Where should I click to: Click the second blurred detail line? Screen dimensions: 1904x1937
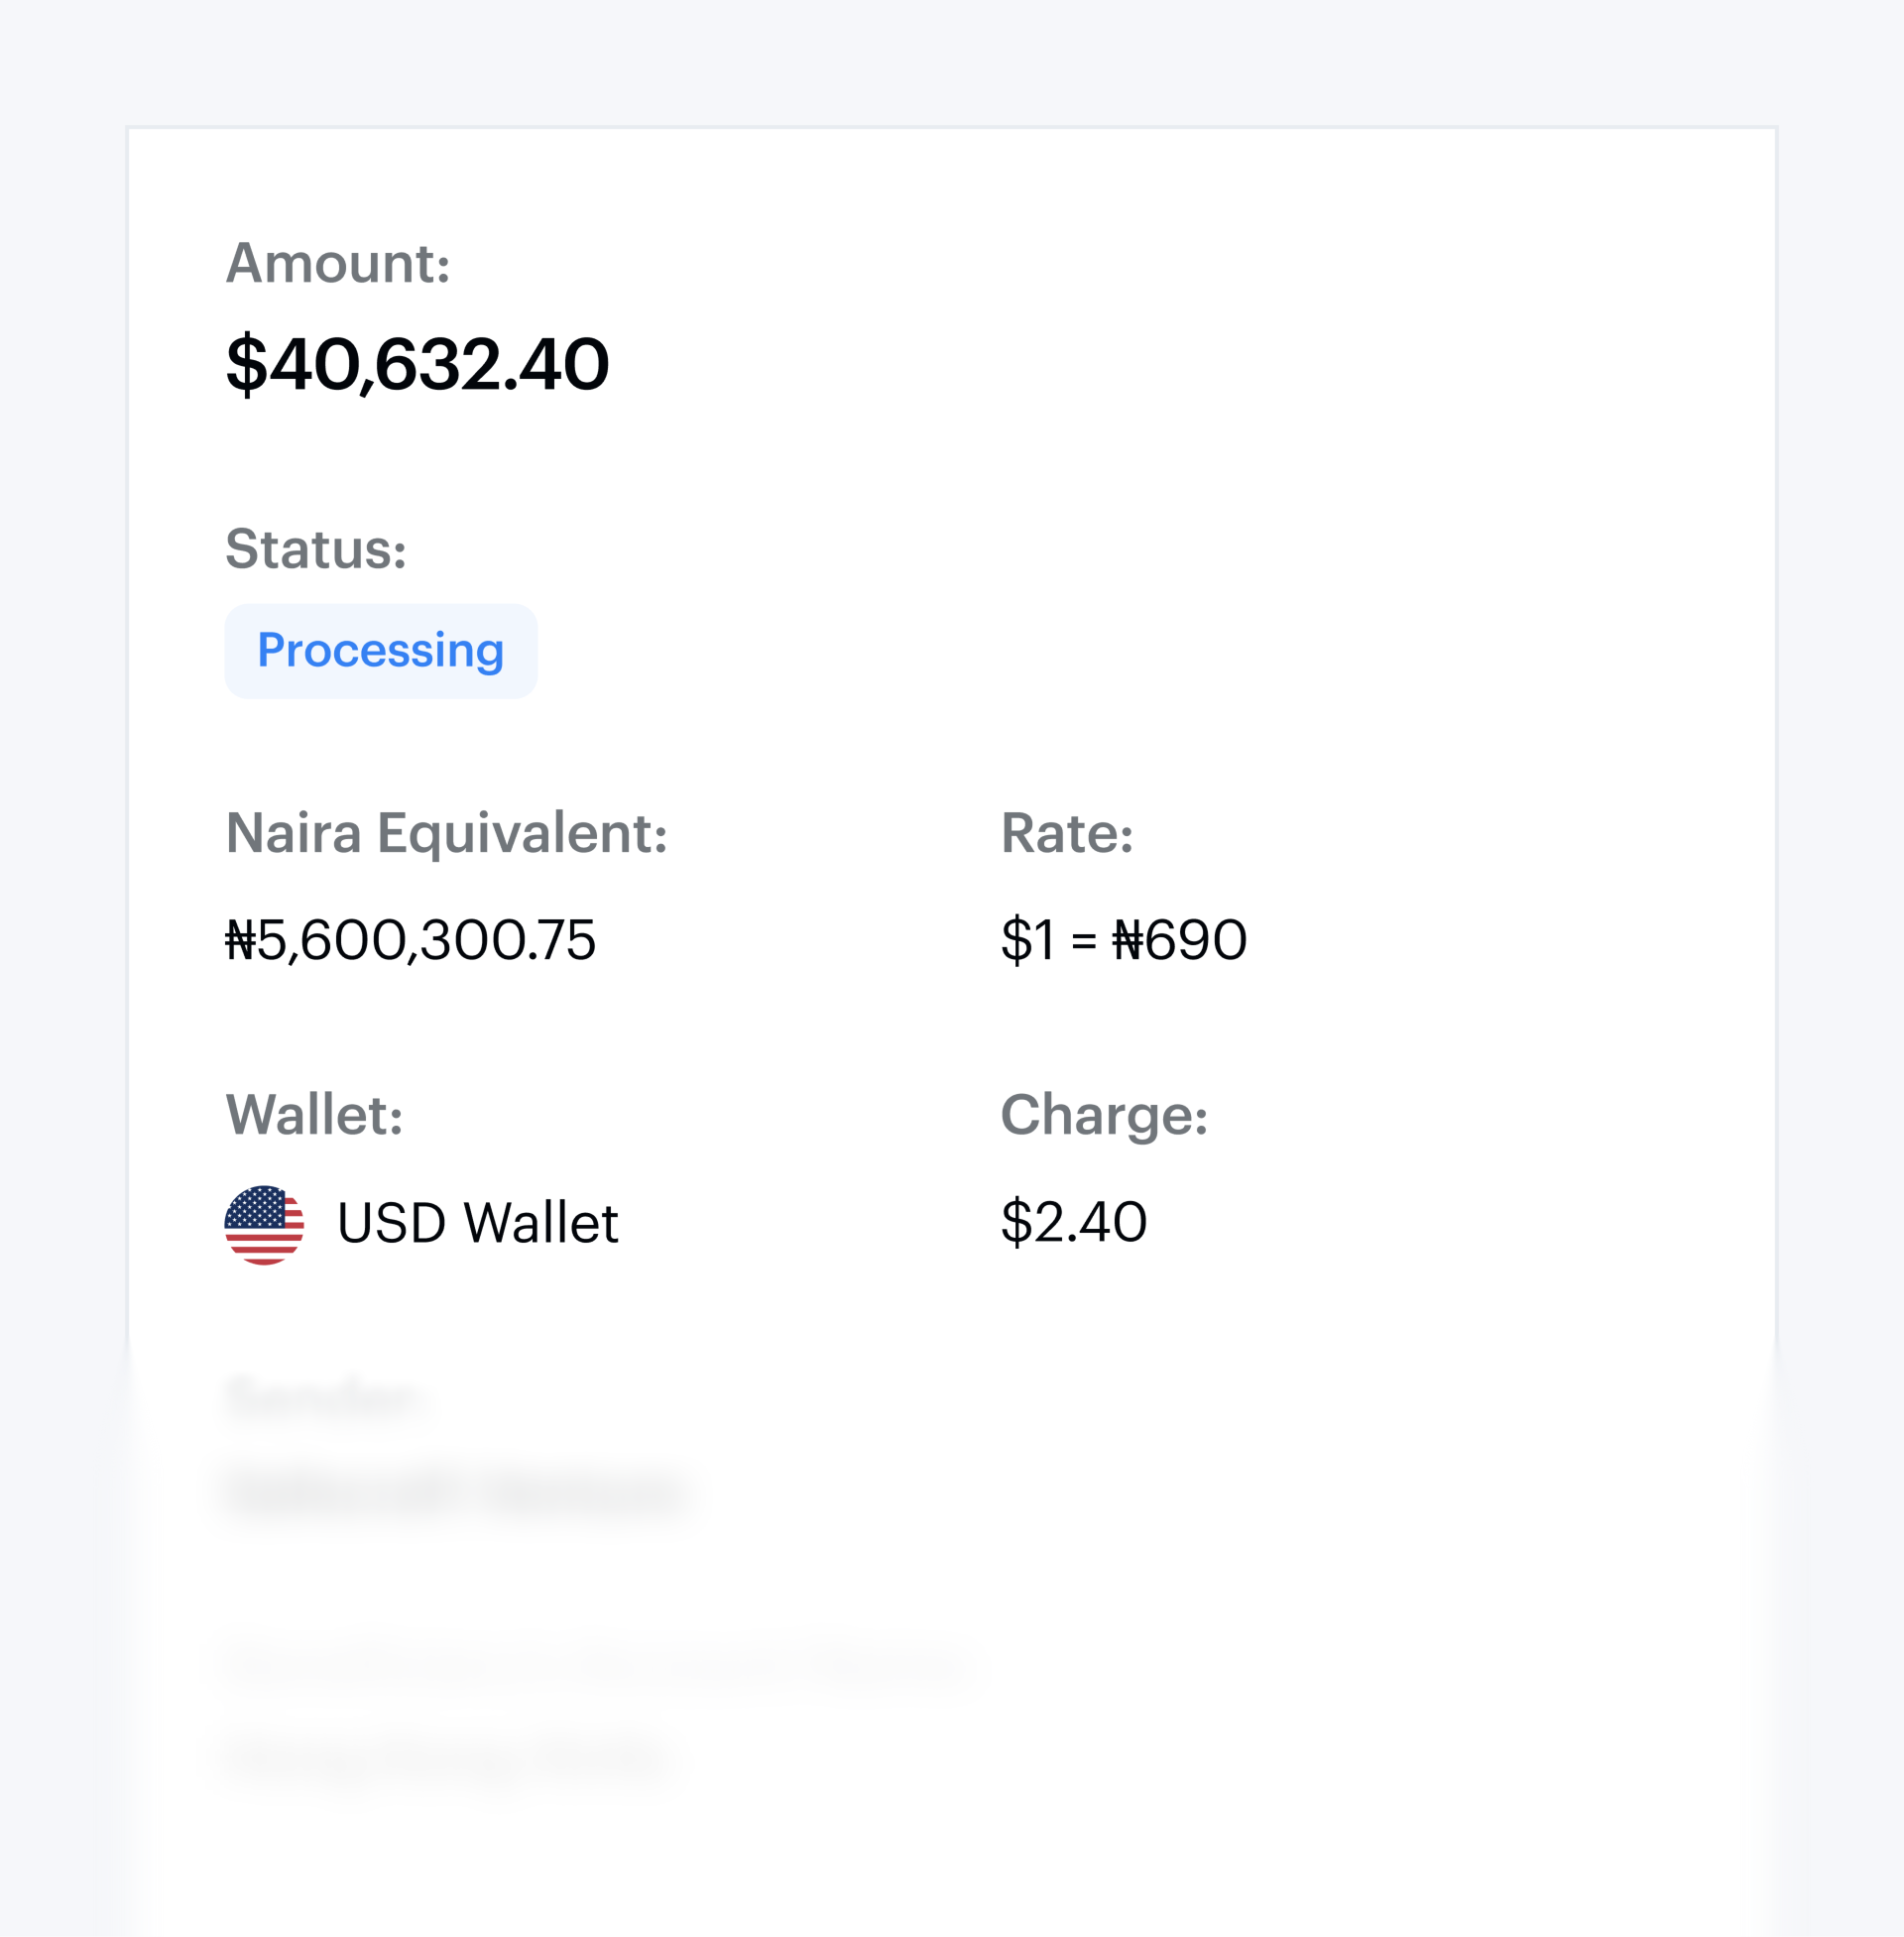[445, 1758]
